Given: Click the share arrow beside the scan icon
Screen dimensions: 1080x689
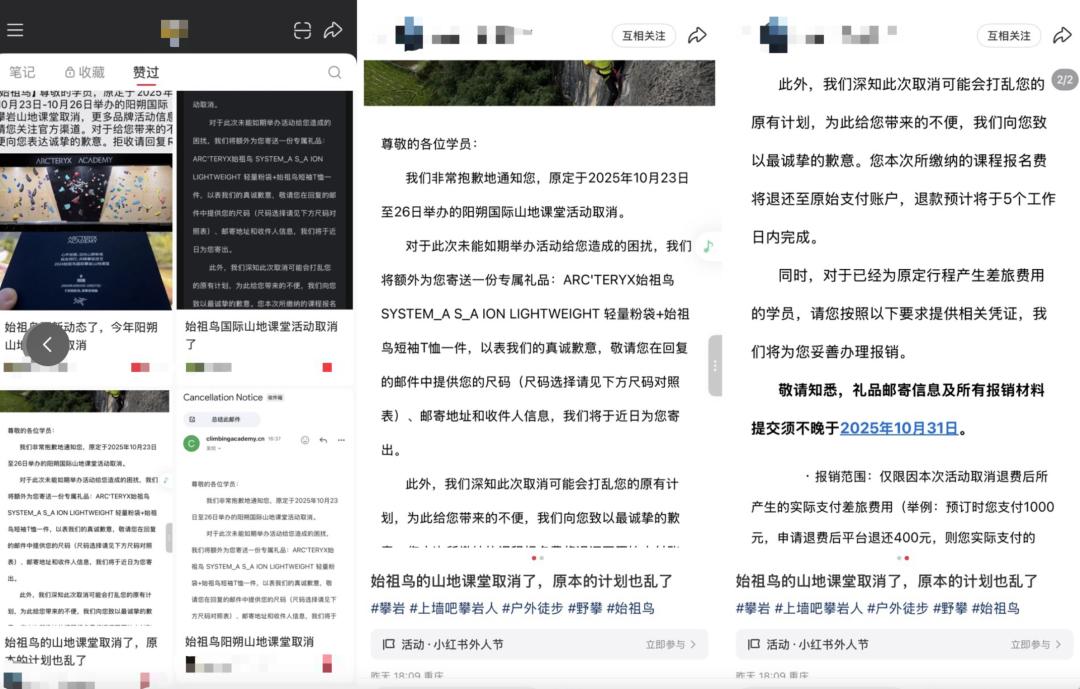Looking at the screenshot, I should [333, 31].
